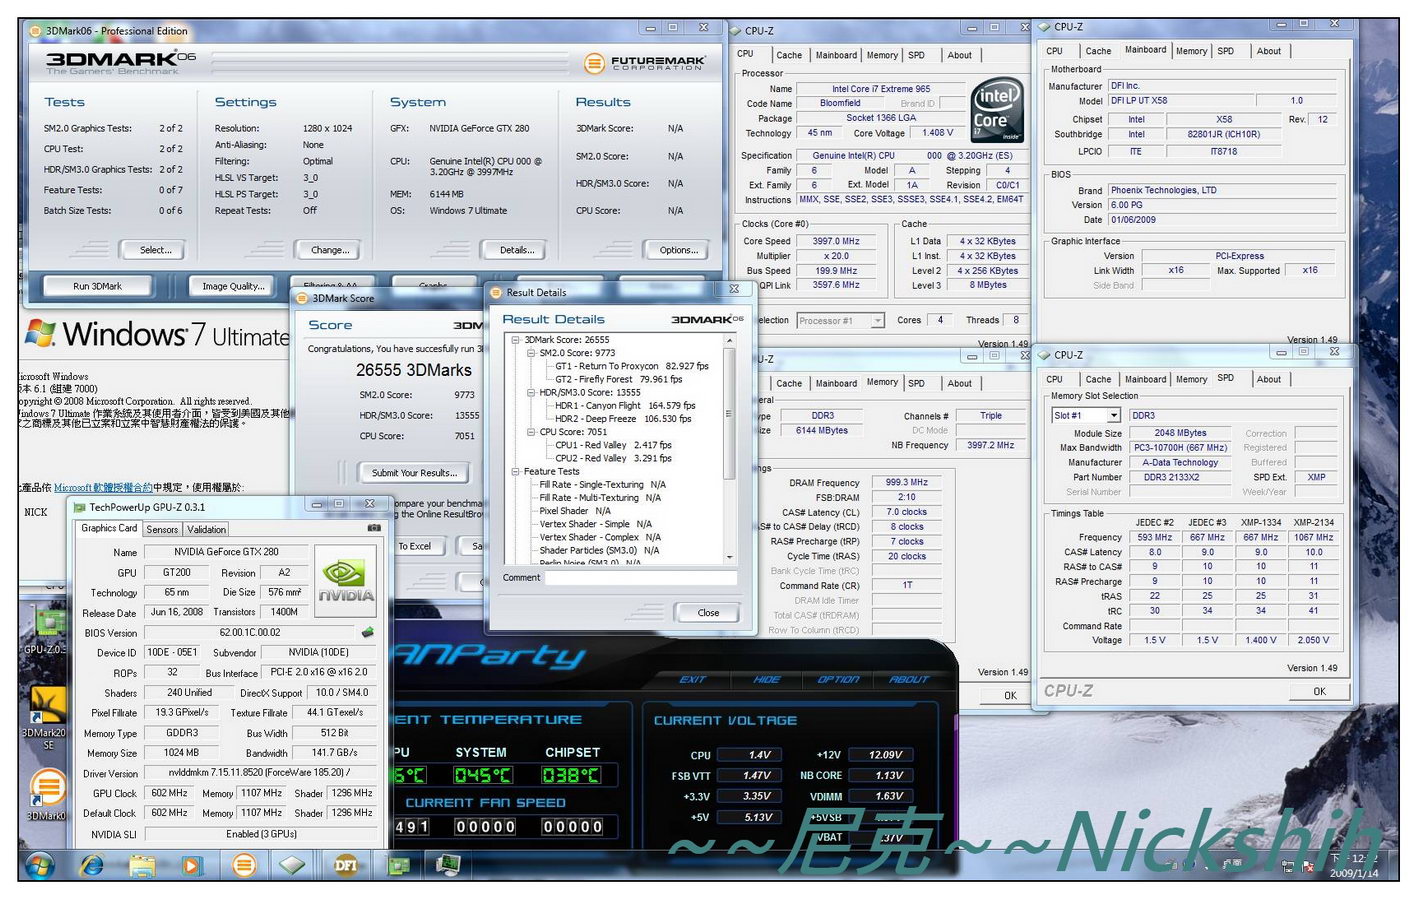Collapse the SM2.0 Score: 9773 node

click(532, 353)
